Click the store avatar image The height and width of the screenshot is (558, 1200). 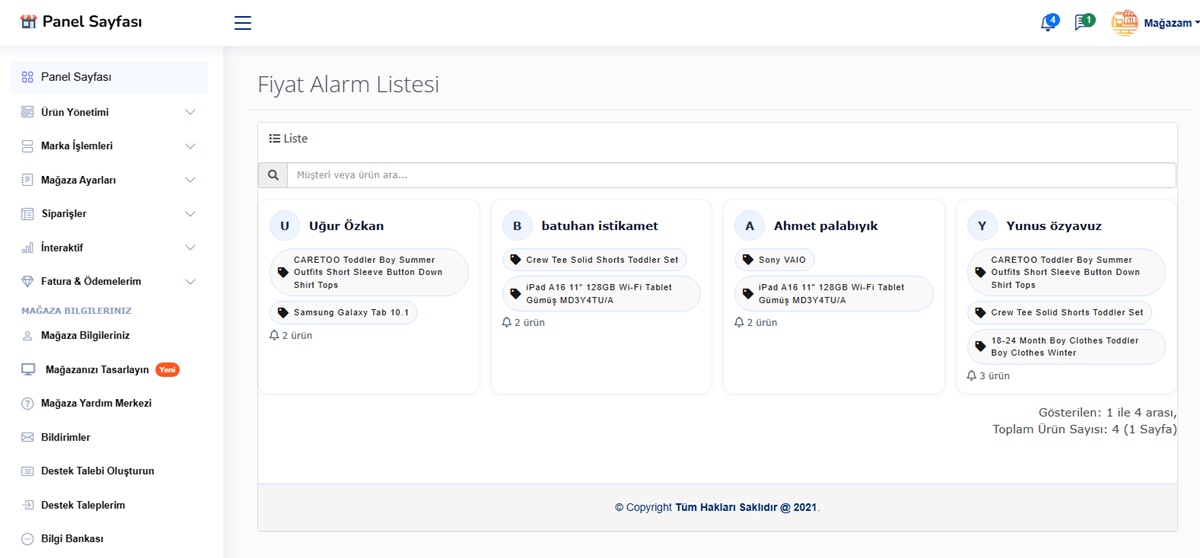coord(1125,23)
